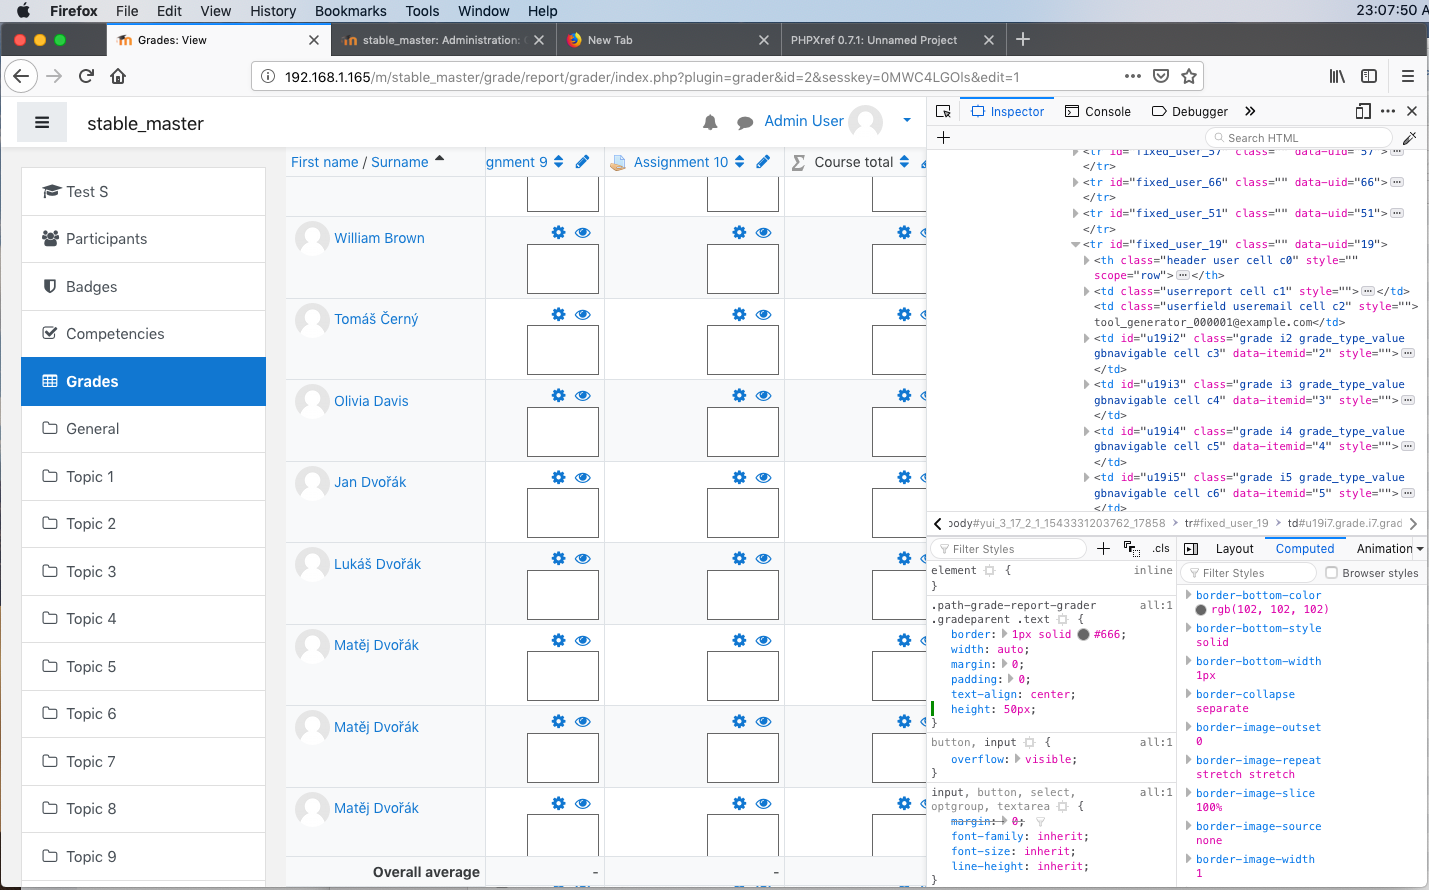Toggle responsive design mode in devtools

pos(1363,111)
